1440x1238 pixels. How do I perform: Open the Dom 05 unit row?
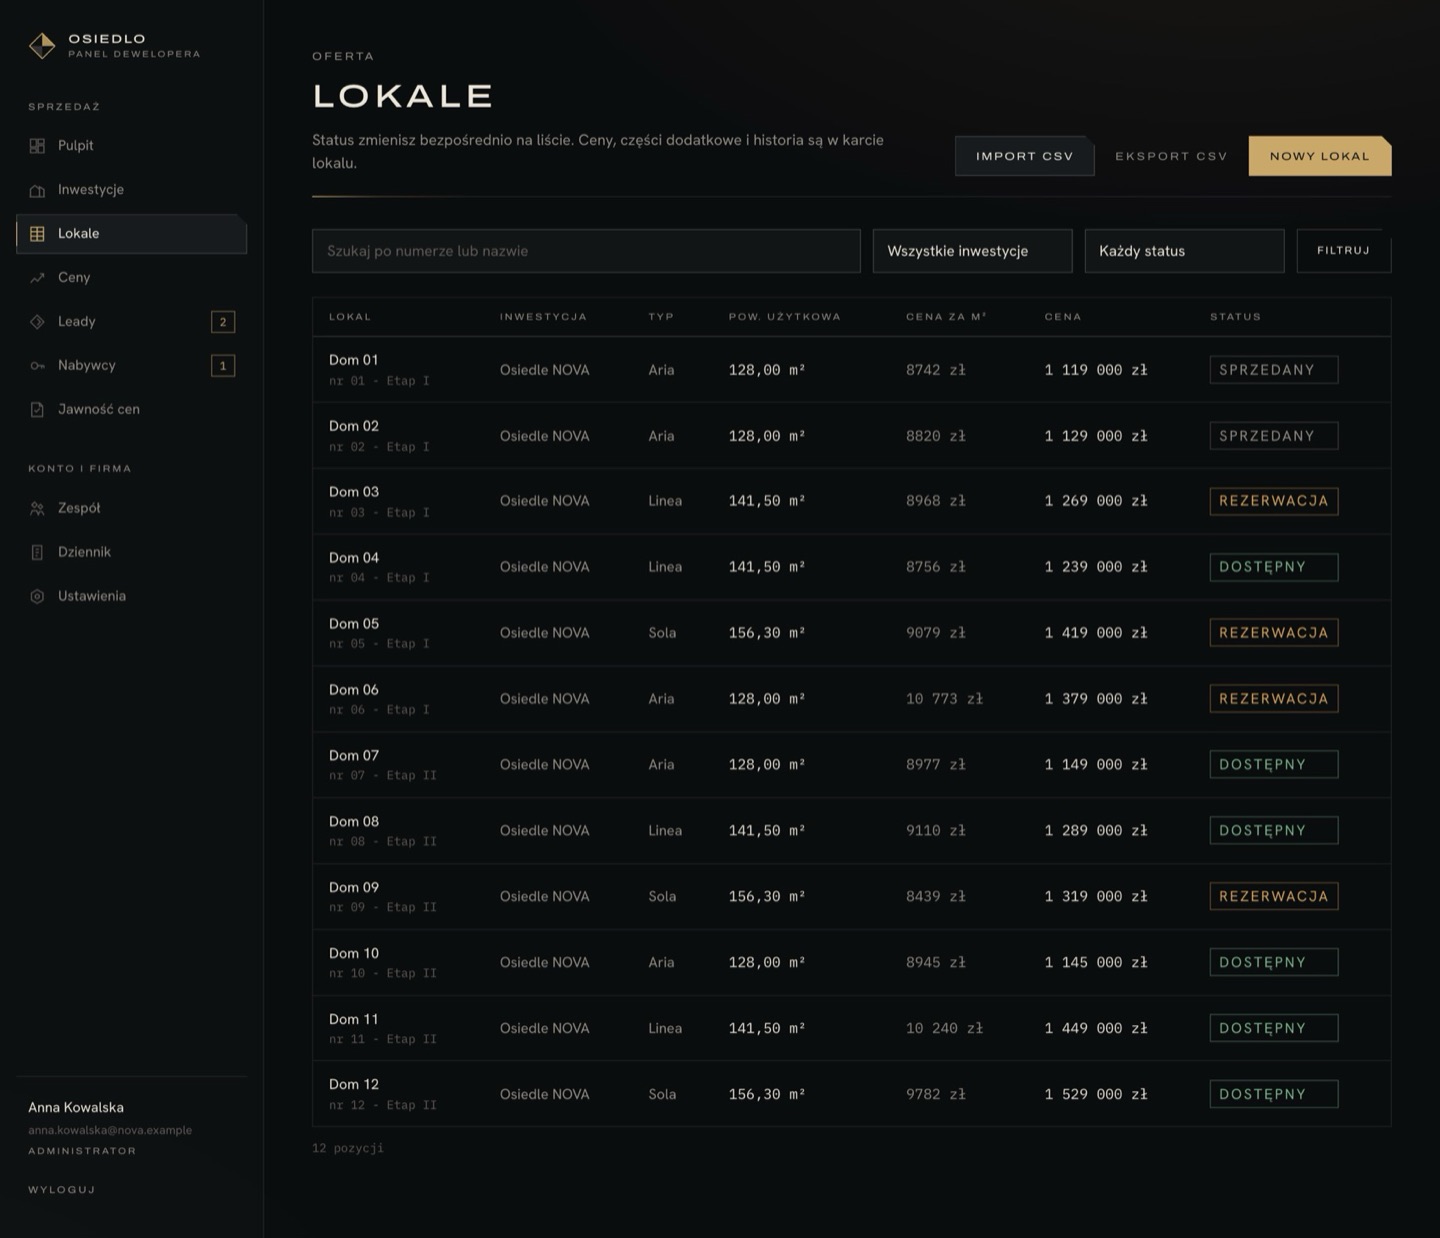tap(851, 633)
